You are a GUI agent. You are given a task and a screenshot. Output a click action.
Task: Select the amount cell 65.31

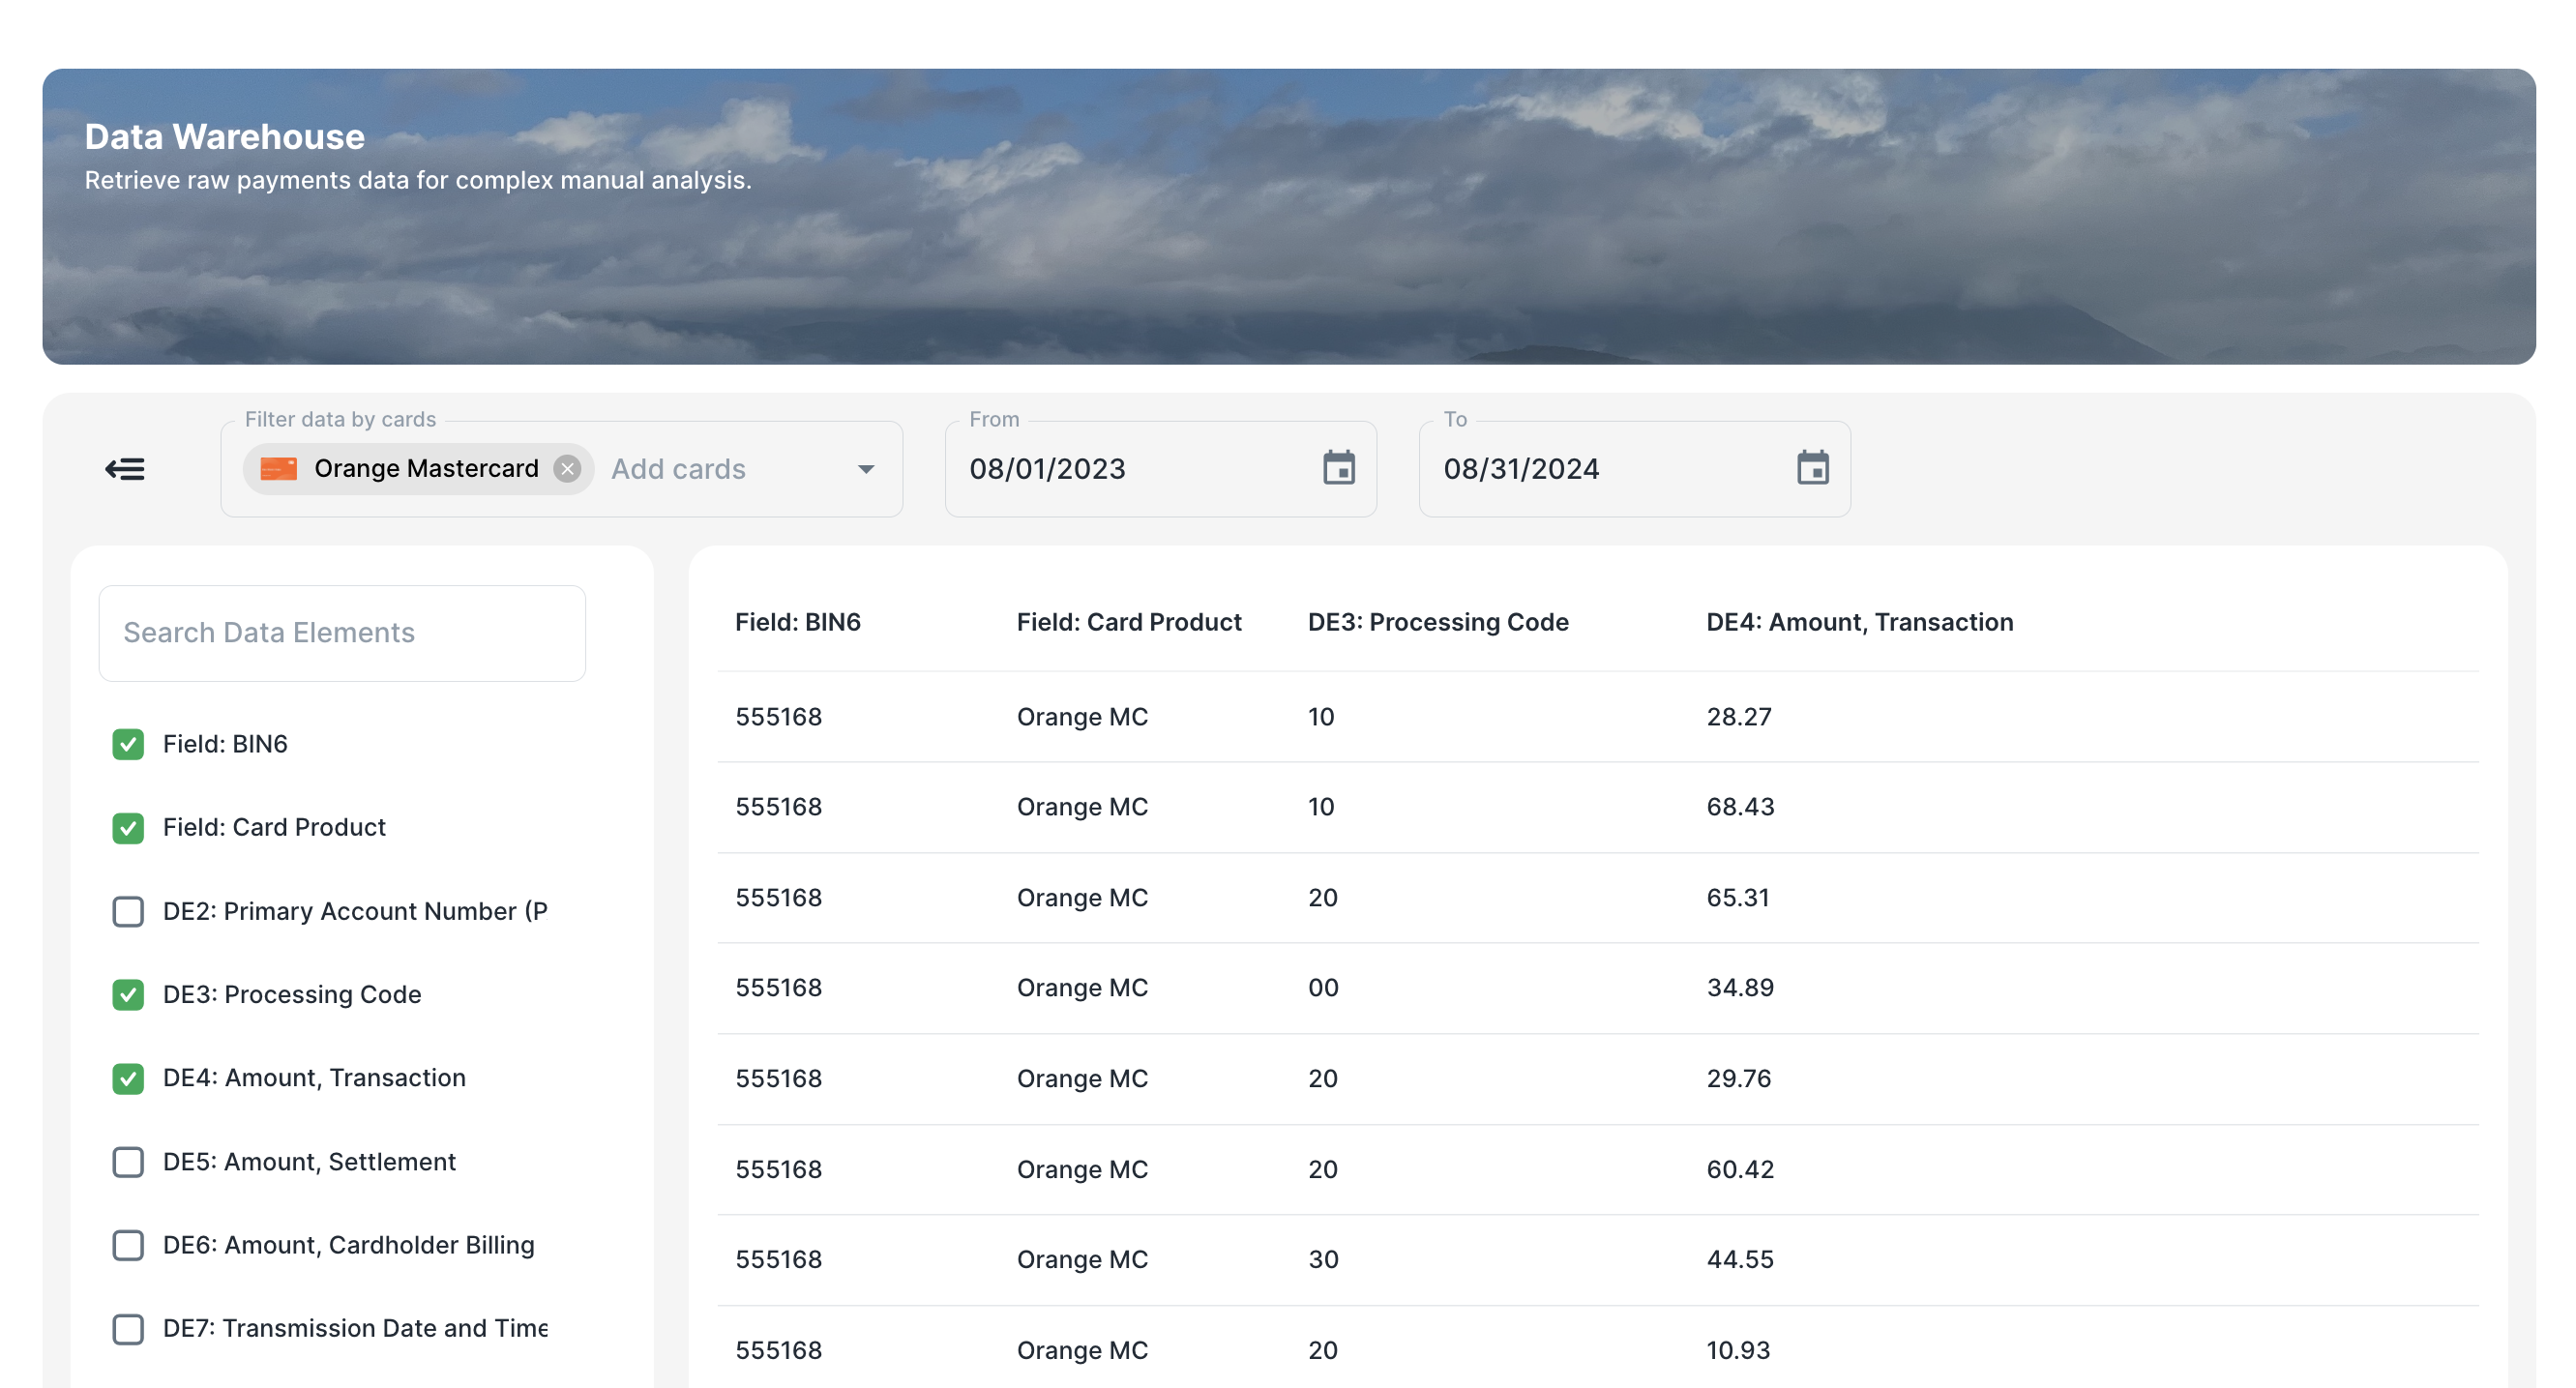pyautogui.click(x=1738, y=898)
